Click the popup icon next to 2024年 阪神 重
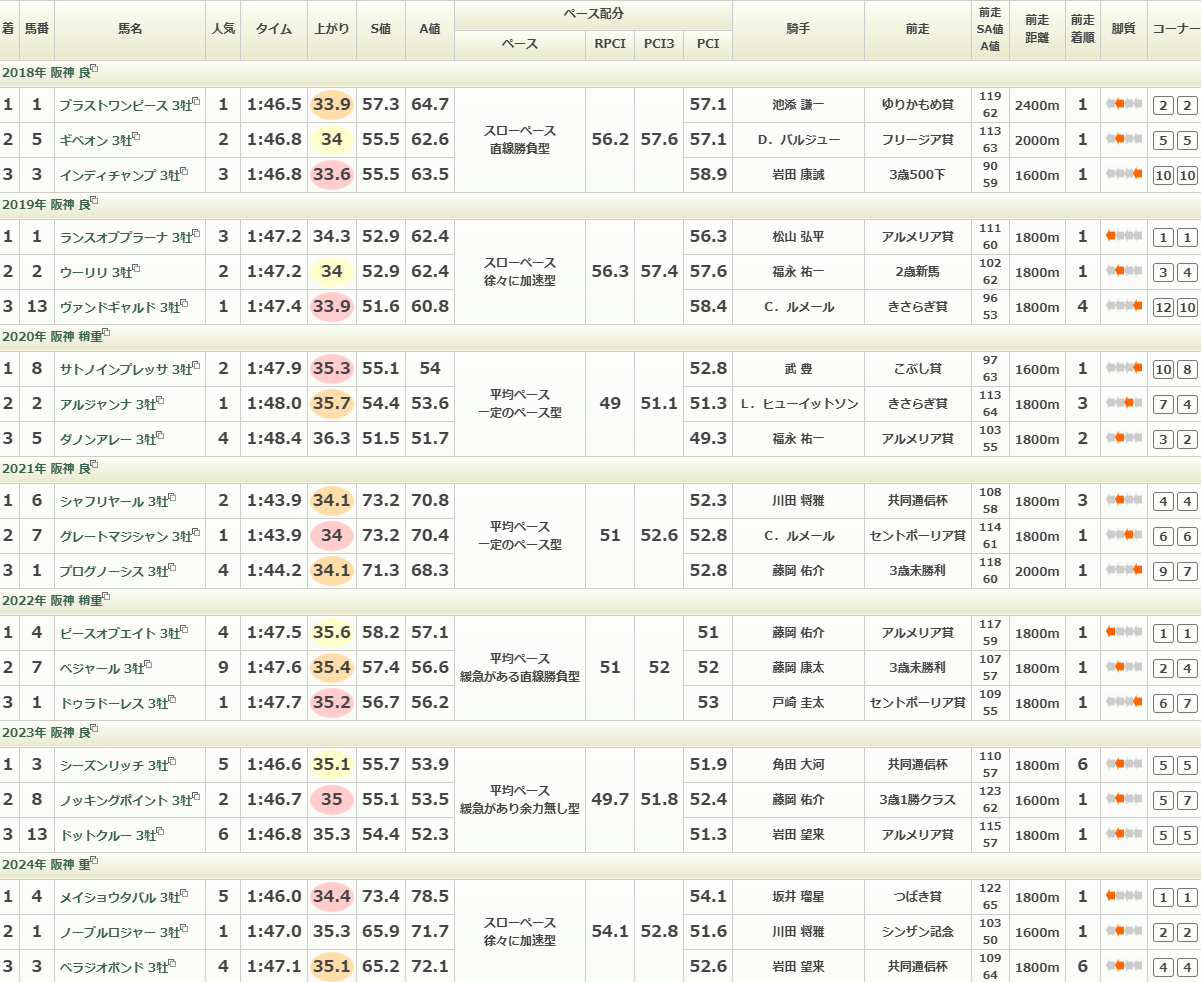The image size is (1201, 982). point(94,862)
